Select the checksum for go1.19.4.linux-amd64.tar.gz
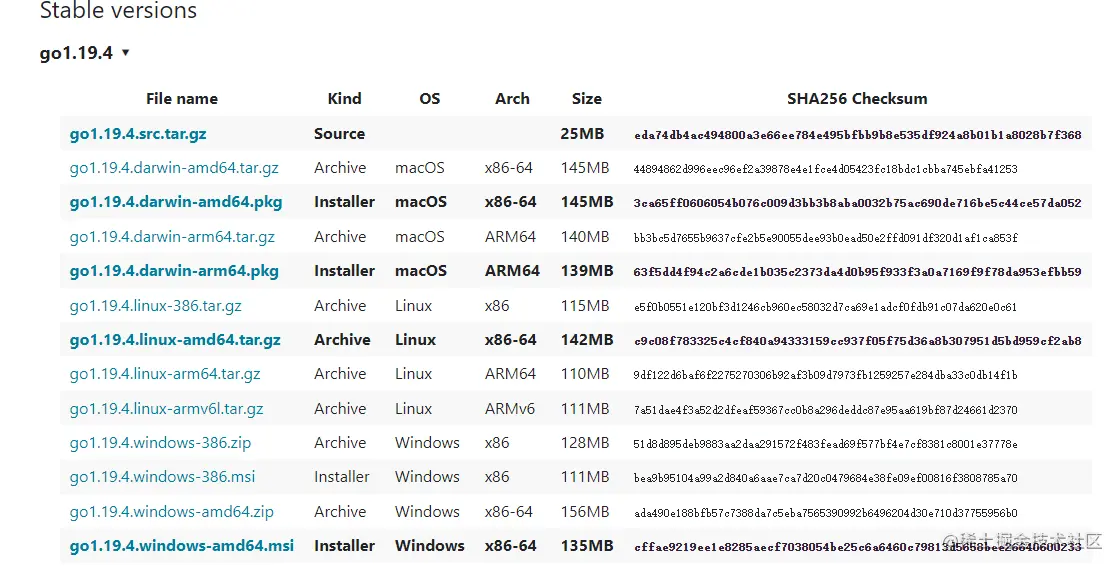Image resolution: width=1120 pixels, height=569 pixels. [x=858, y=341]
